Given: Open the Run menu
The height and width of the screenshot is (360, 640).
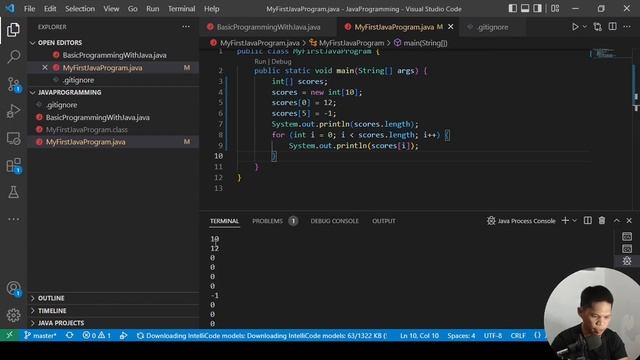Looking at the screenshot, I should [x=153, y=9].
